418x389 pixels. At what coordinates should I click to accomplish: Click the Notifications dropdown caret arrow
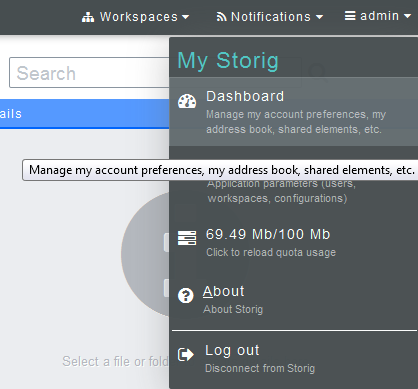319,17
